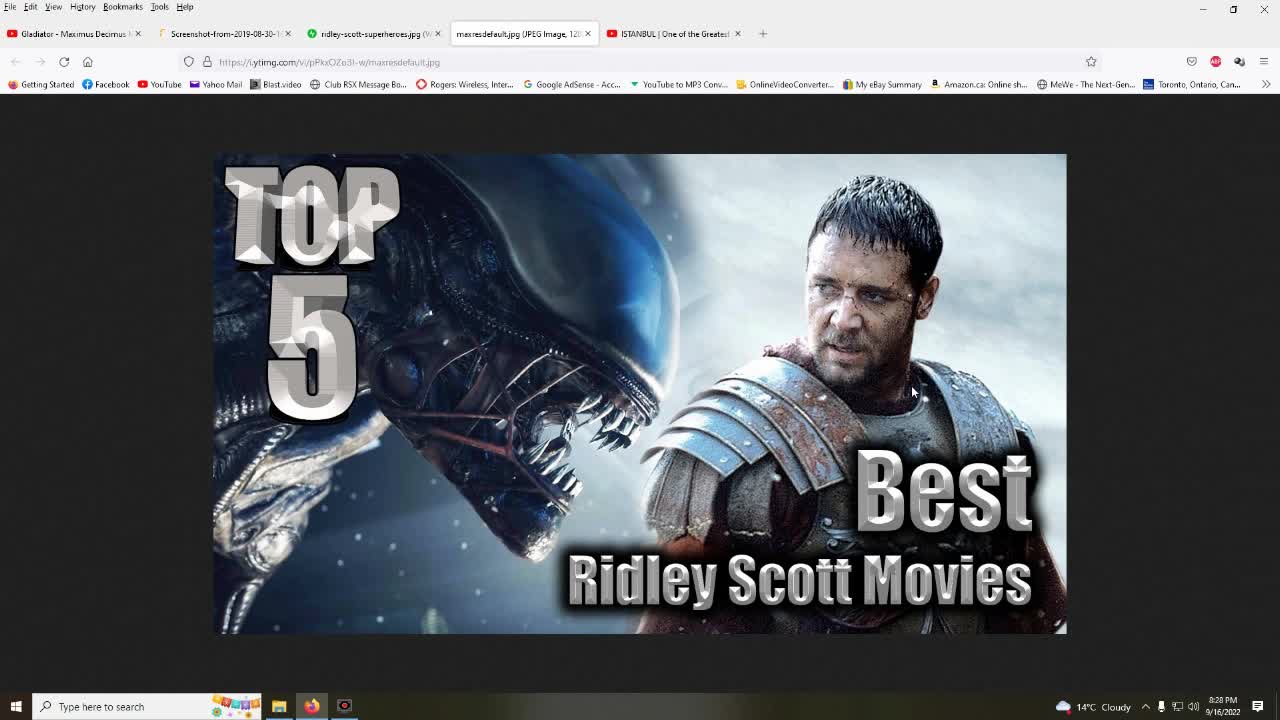1280x720 pixels.
Task: Open the Firefox home page
Action: click(x=88, y=62)
